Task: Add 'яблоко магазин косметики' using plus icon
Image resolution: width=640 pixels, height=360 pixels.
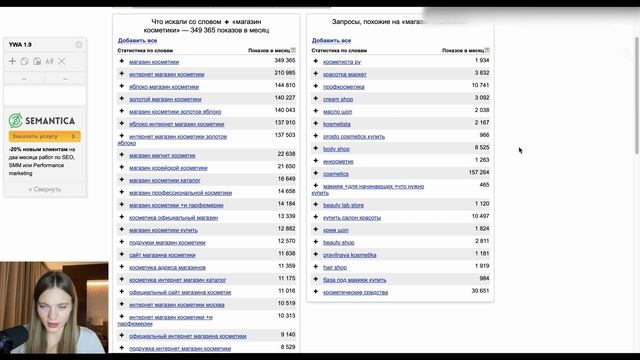Action: coord(122,86)
